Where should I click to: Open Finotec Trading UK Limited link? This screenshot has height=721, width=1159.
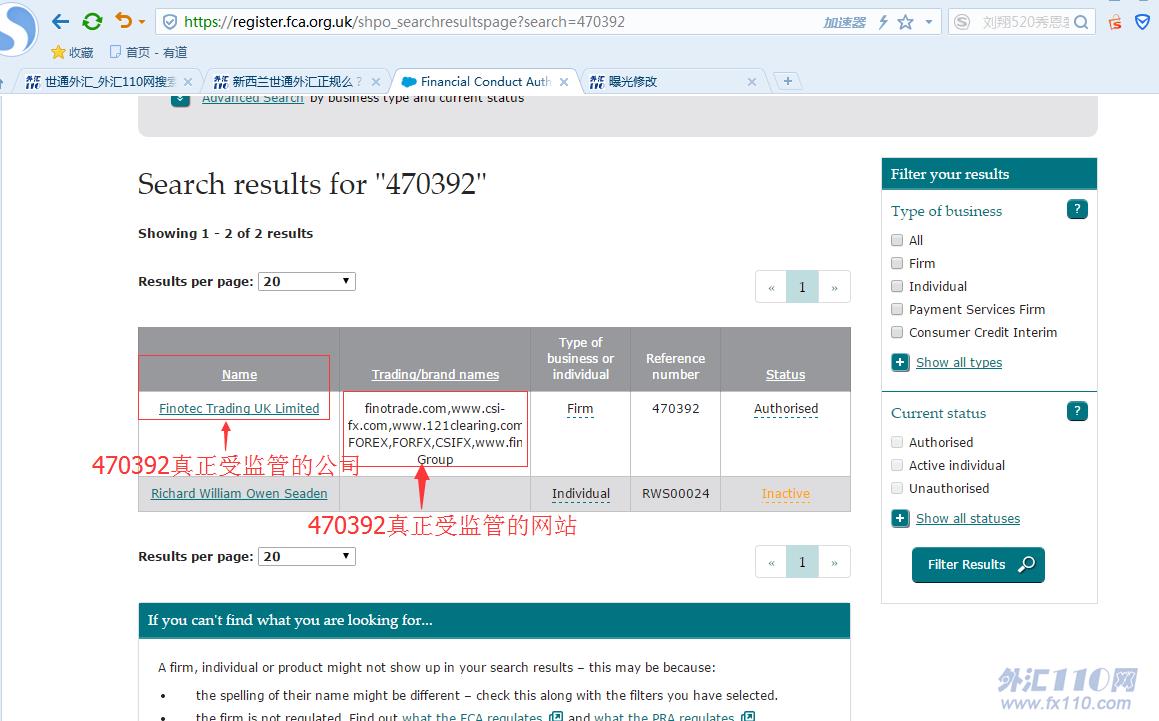239,409
